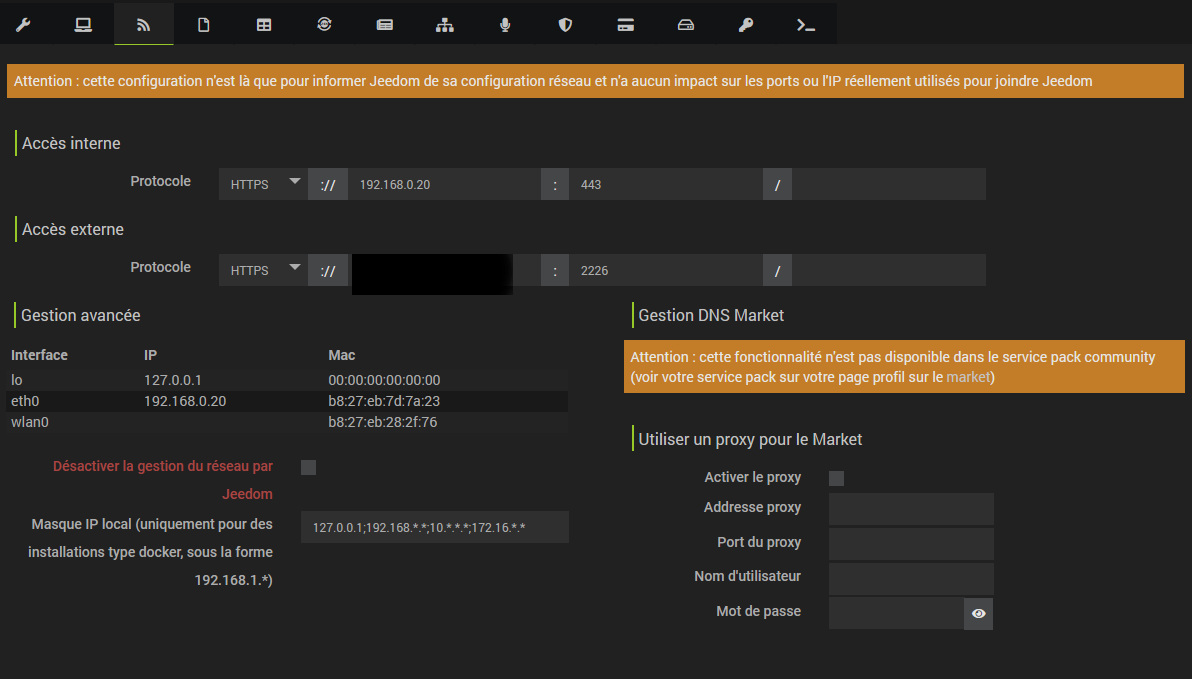The height and width of the screenshot is (679, 1192).
Task: Reveal the proxy password with the eye toggle
Action: click(x=978, y=614)
